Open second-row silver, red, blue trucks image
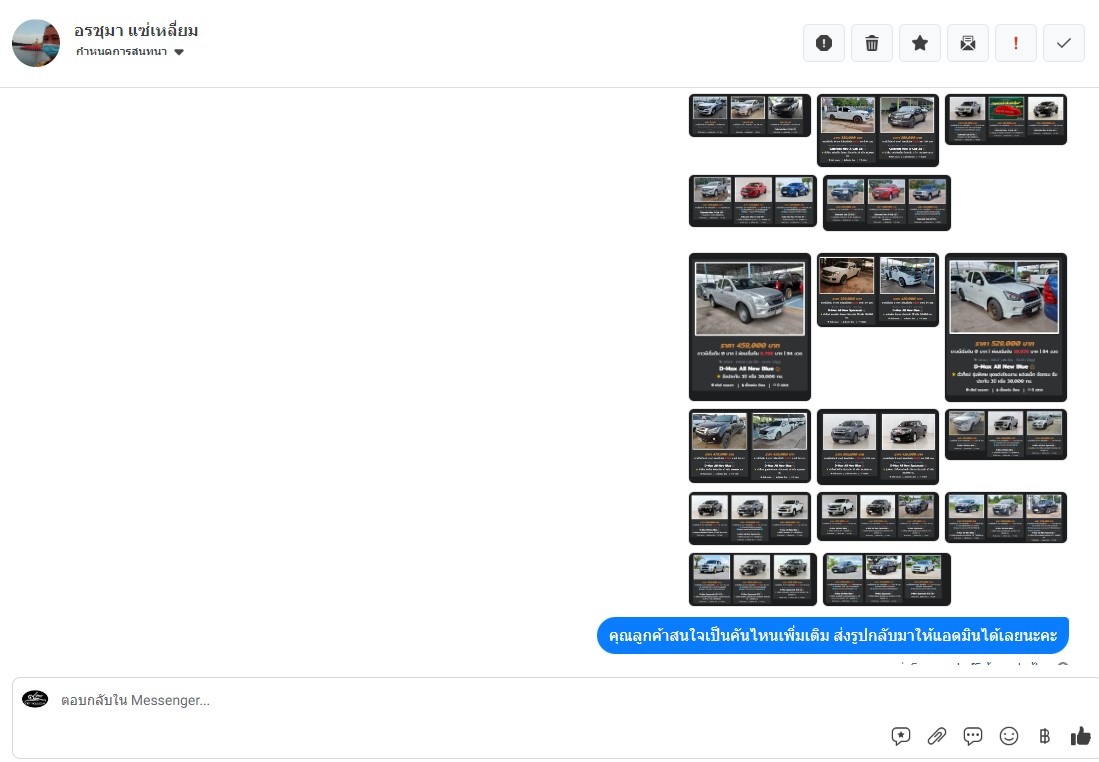1099x762 pixels. tap(753, 201)
